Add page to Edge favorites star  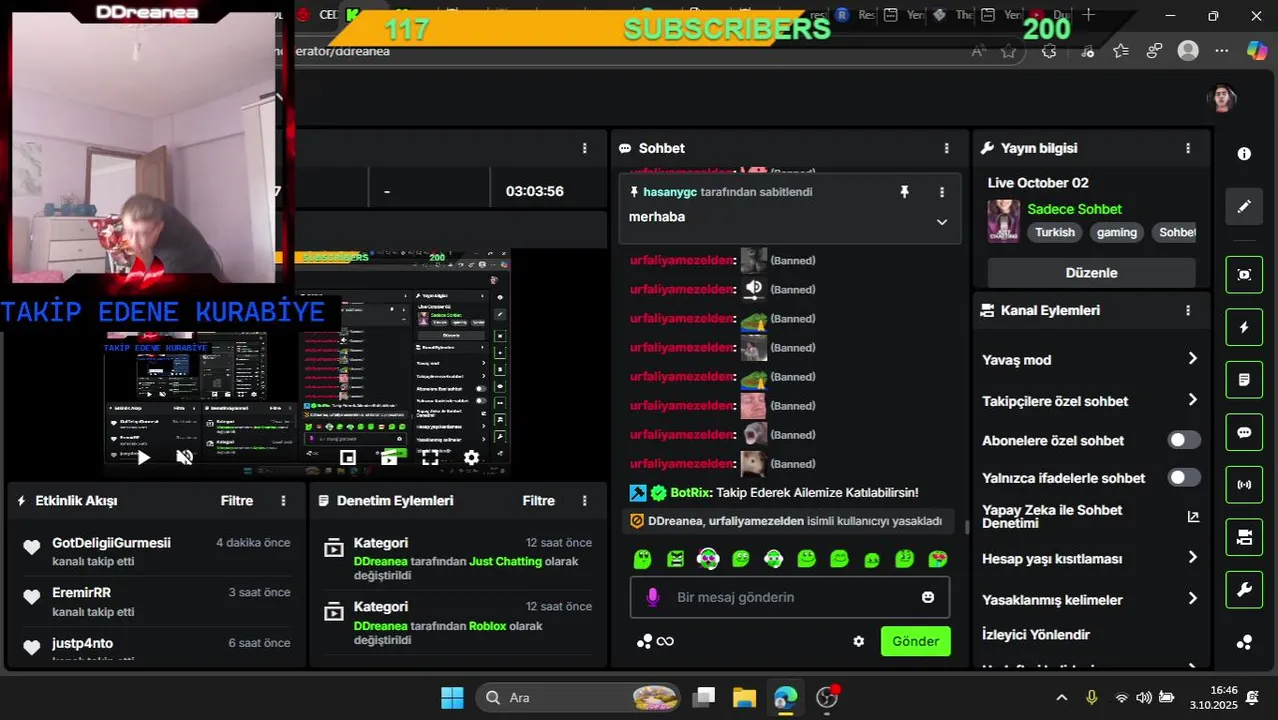coord(1009,51)
